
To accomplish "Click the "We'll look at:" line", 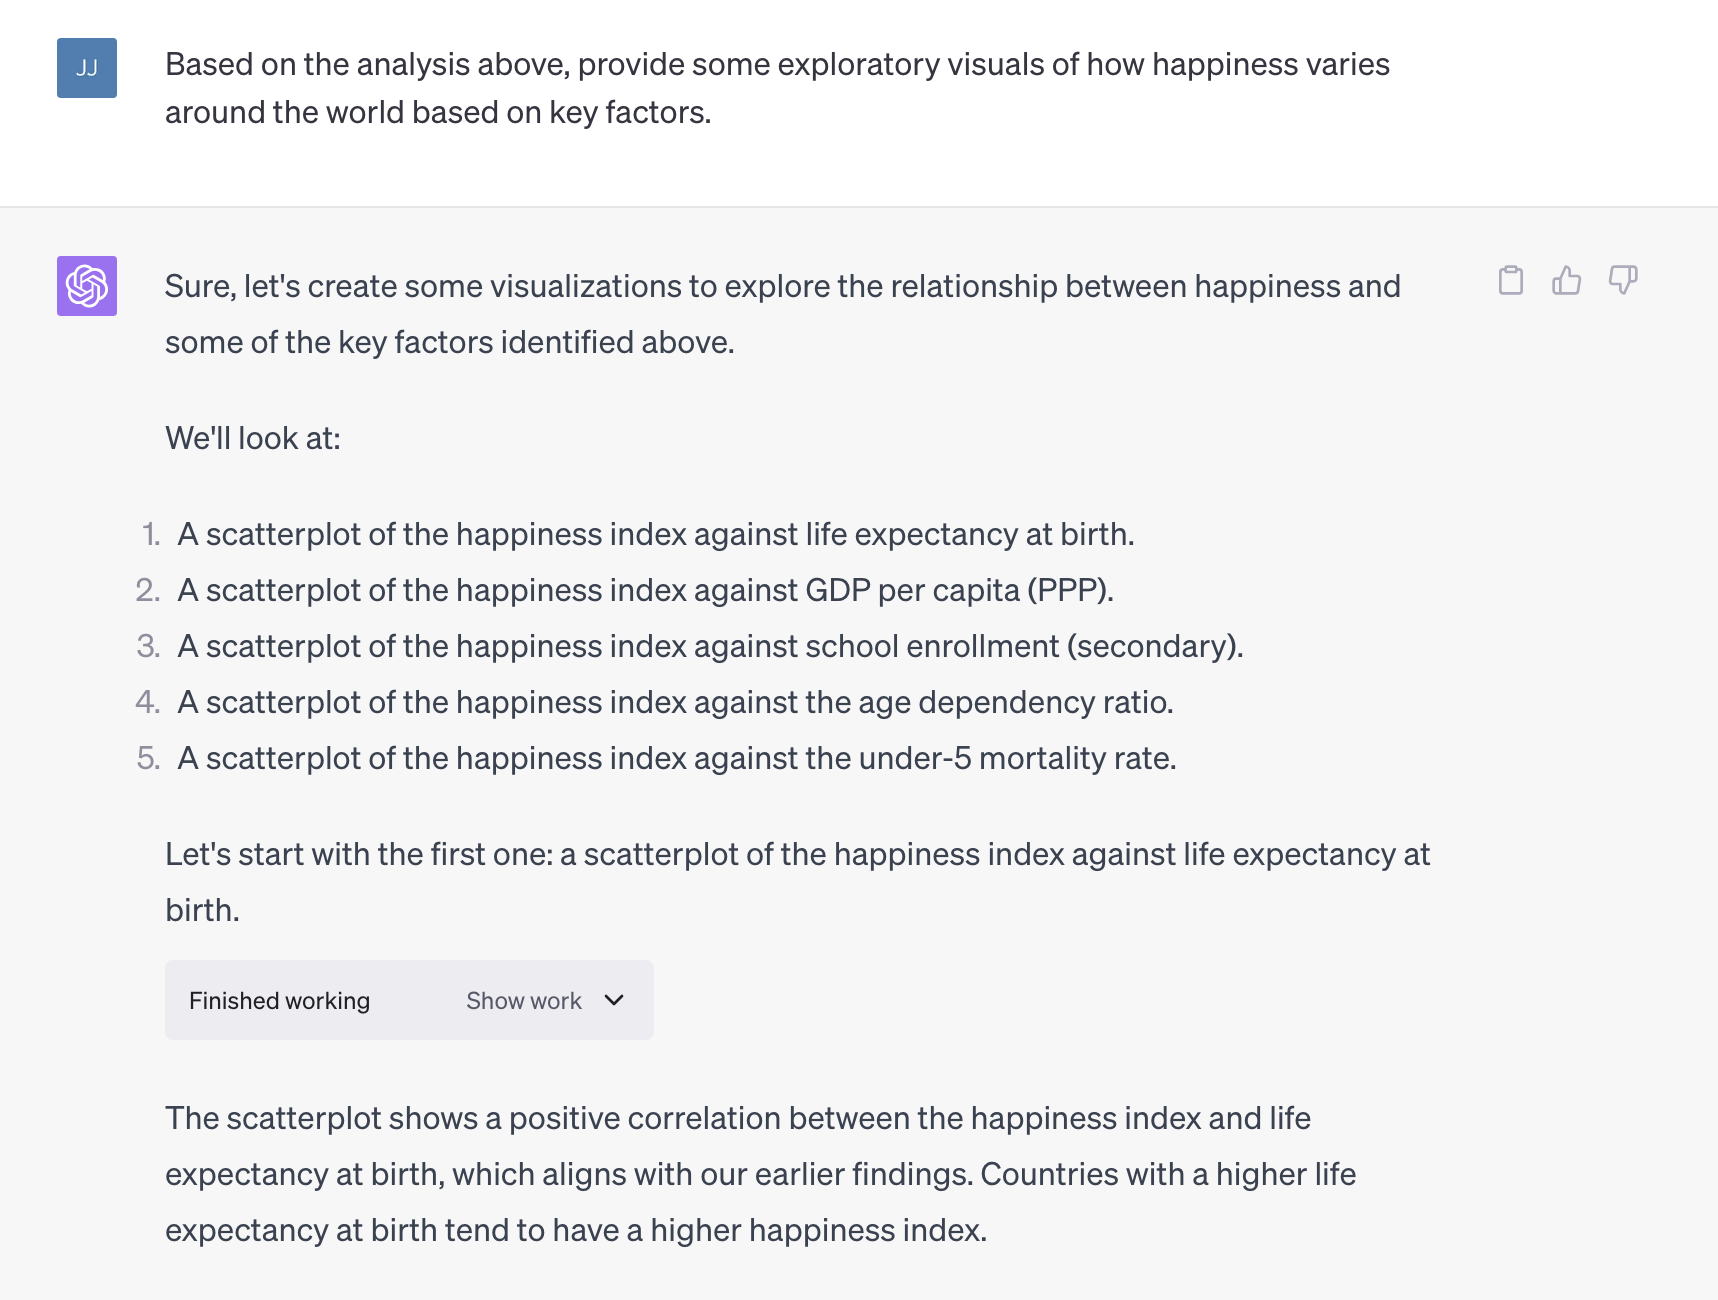I will pos(253,439).
